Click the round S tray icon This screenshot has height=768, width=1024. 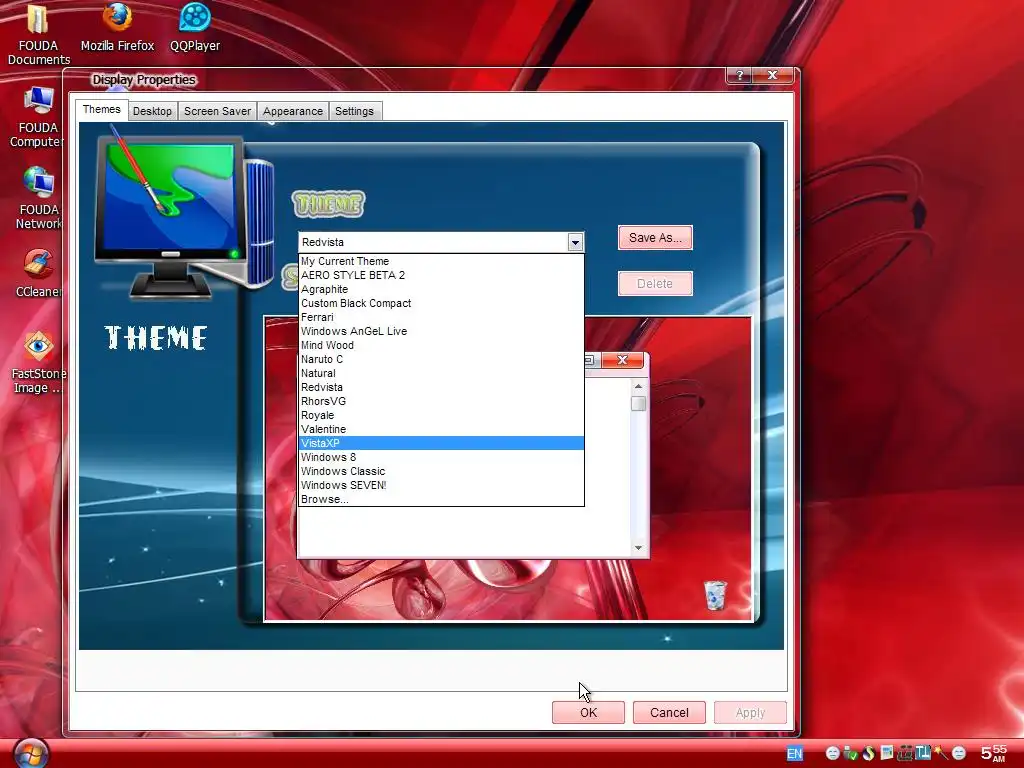click(x=869, y=753)
